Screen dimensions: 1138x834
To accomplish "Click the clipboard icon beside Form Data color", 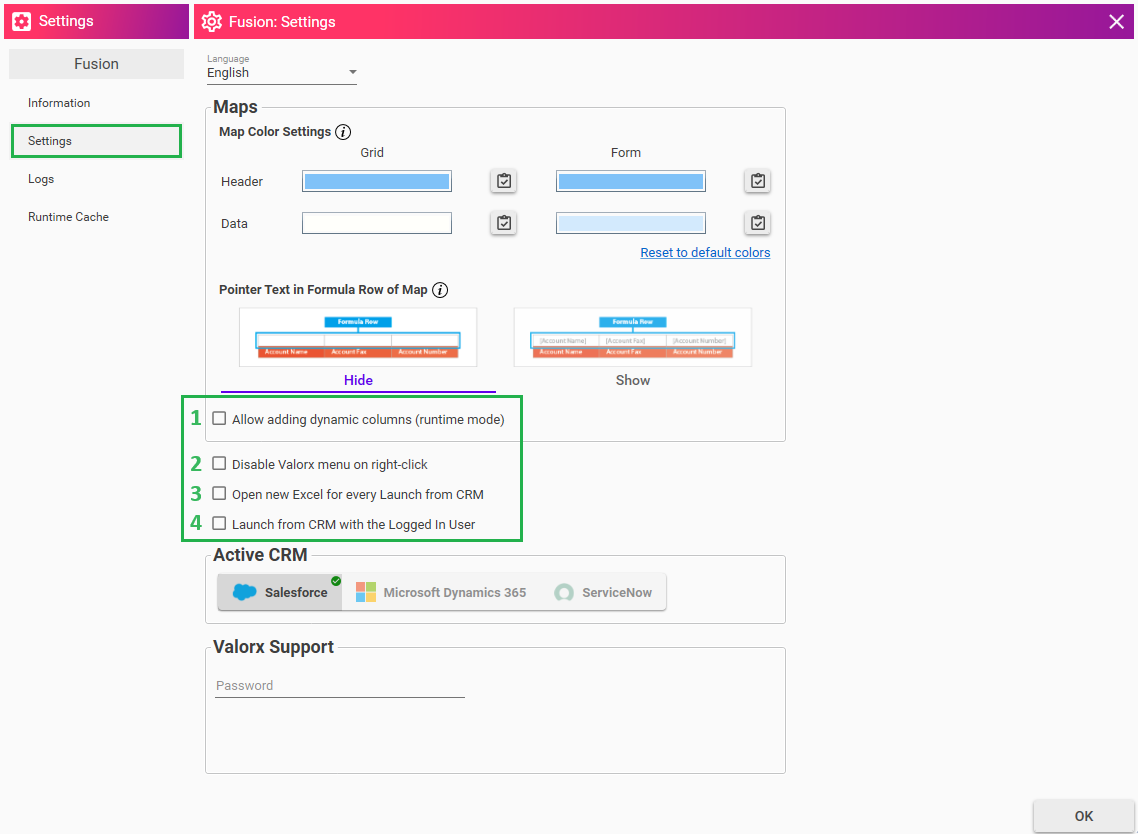I will coord(758,223).
